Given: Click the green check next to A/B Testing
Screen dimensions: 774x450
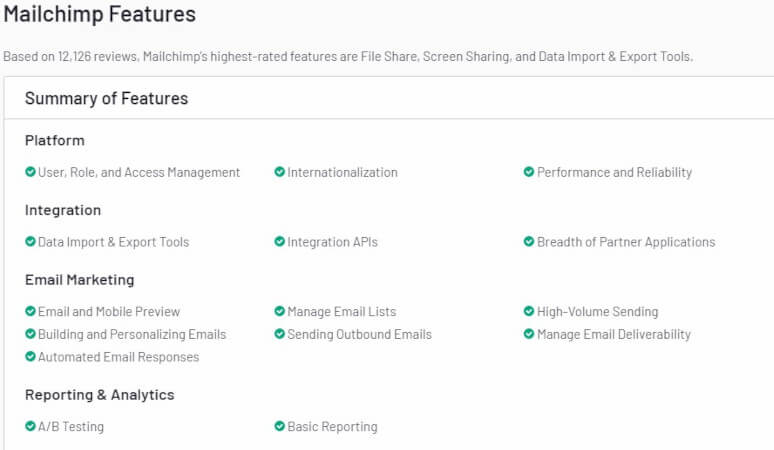Looking at the screenshot, I should [x=30, y=427].
